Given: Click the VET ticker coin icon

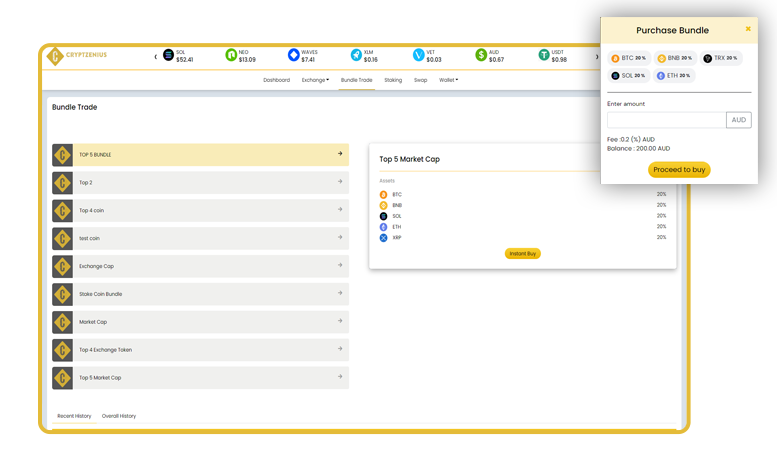Looking at the screenshot, I should (418, 55).
